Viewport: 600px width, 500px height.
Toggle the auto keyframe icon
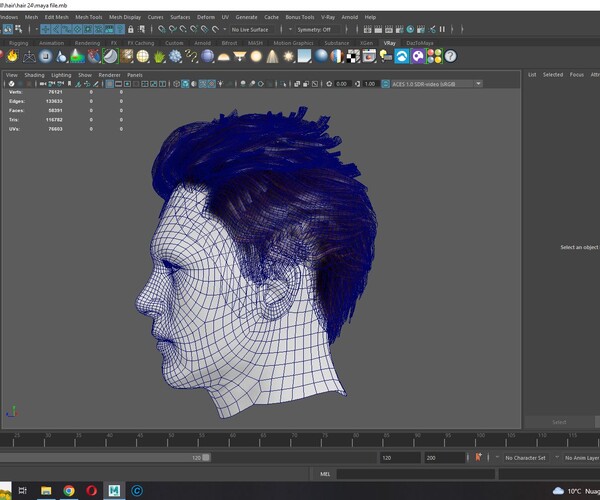point(478,457)
